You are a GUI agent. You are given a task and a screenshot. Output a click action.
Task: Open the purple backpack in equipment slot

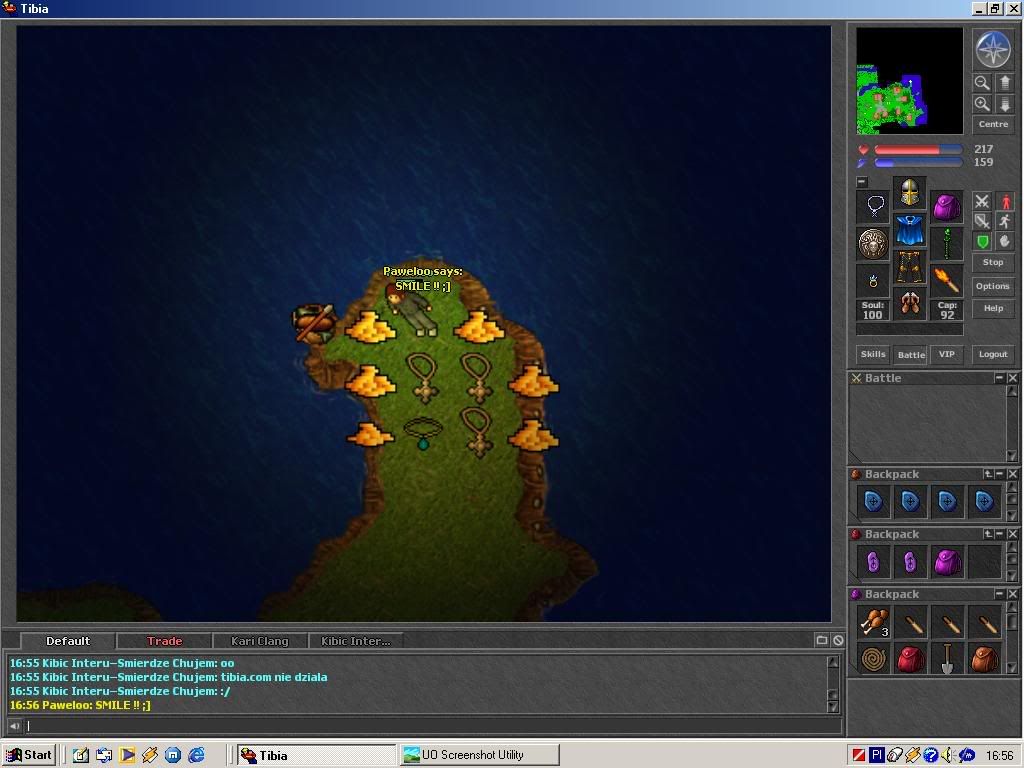[946, 206]
